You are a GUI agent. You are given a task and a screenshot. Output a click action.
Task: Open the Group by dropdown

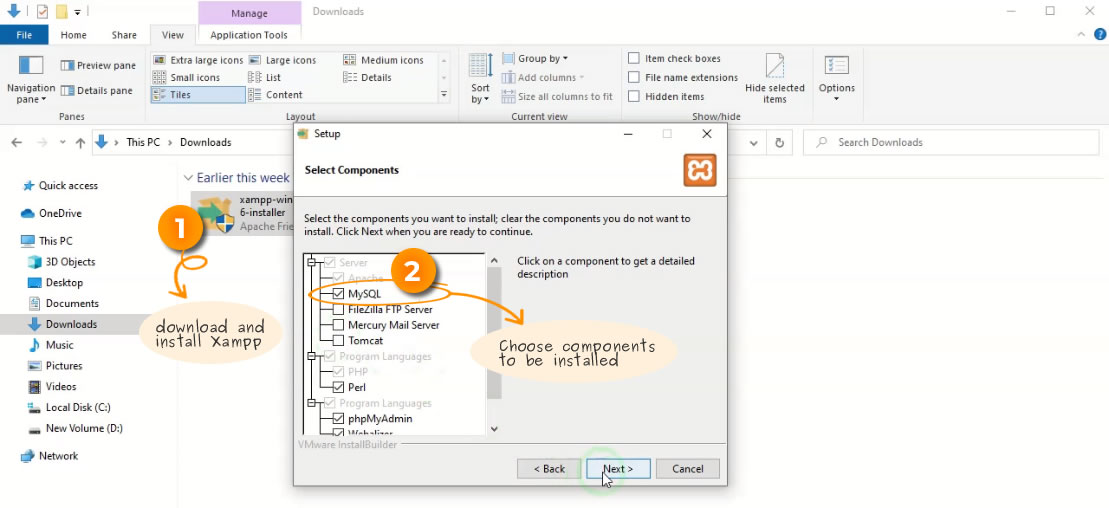click(535, 59)
